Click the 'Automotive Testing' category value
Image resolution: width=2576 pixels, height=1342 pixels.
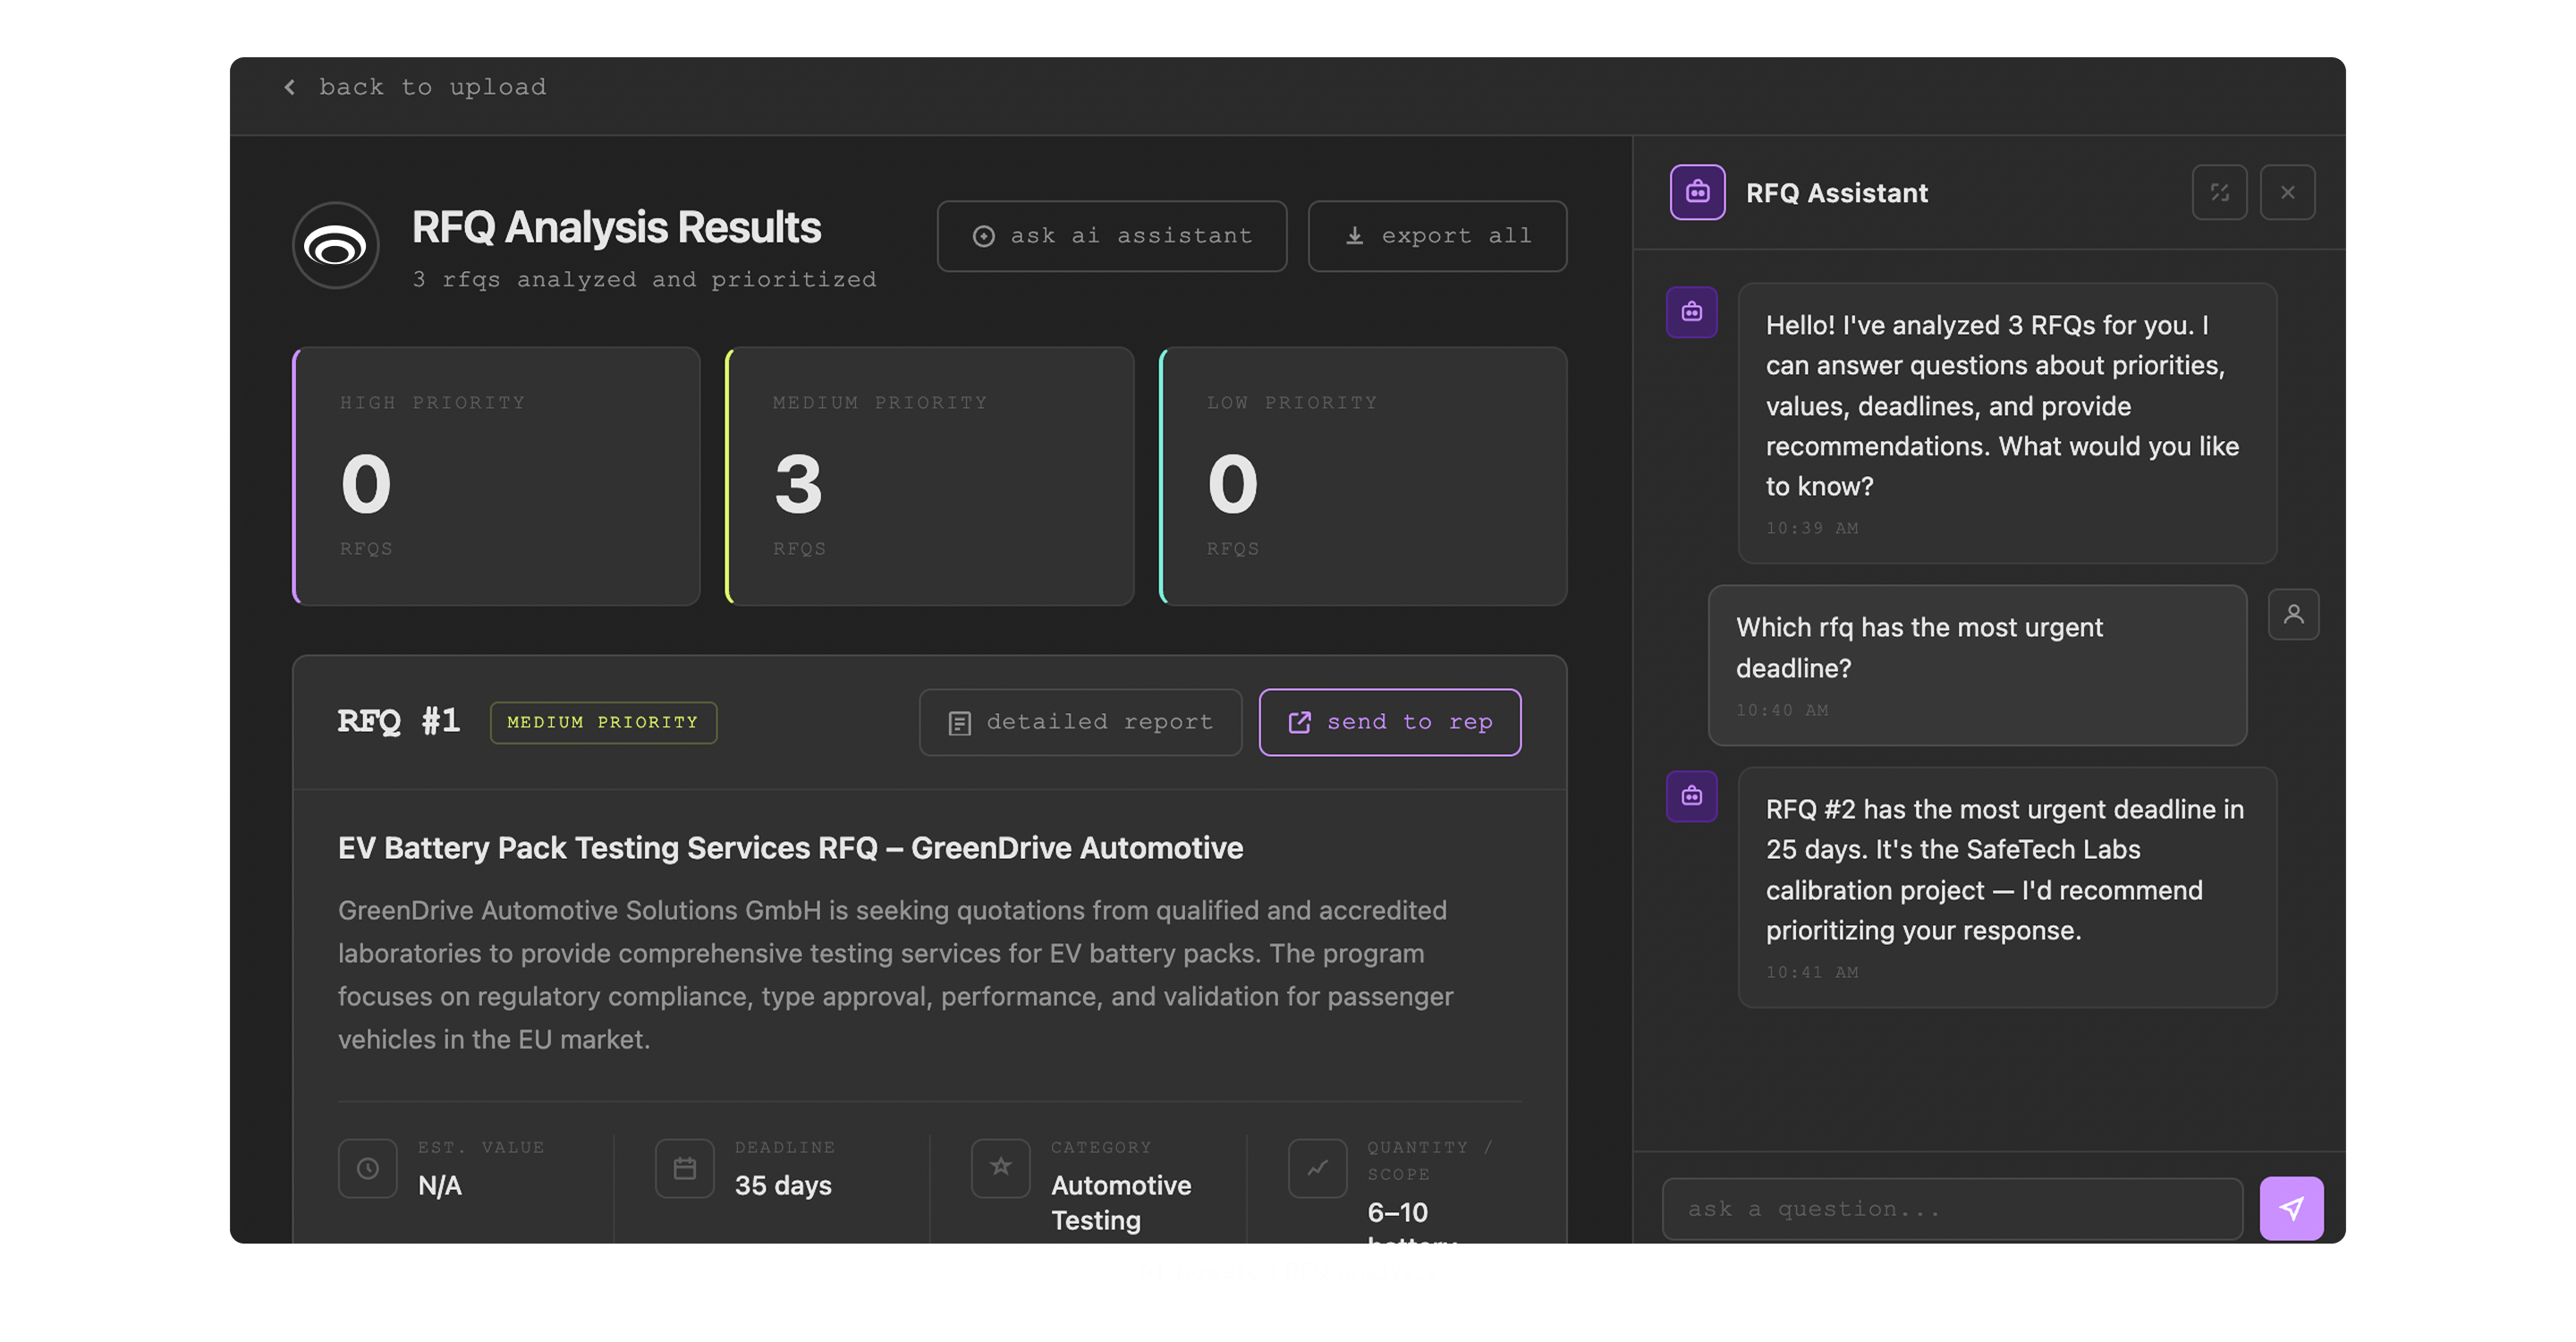(x=1121, y=1202)
